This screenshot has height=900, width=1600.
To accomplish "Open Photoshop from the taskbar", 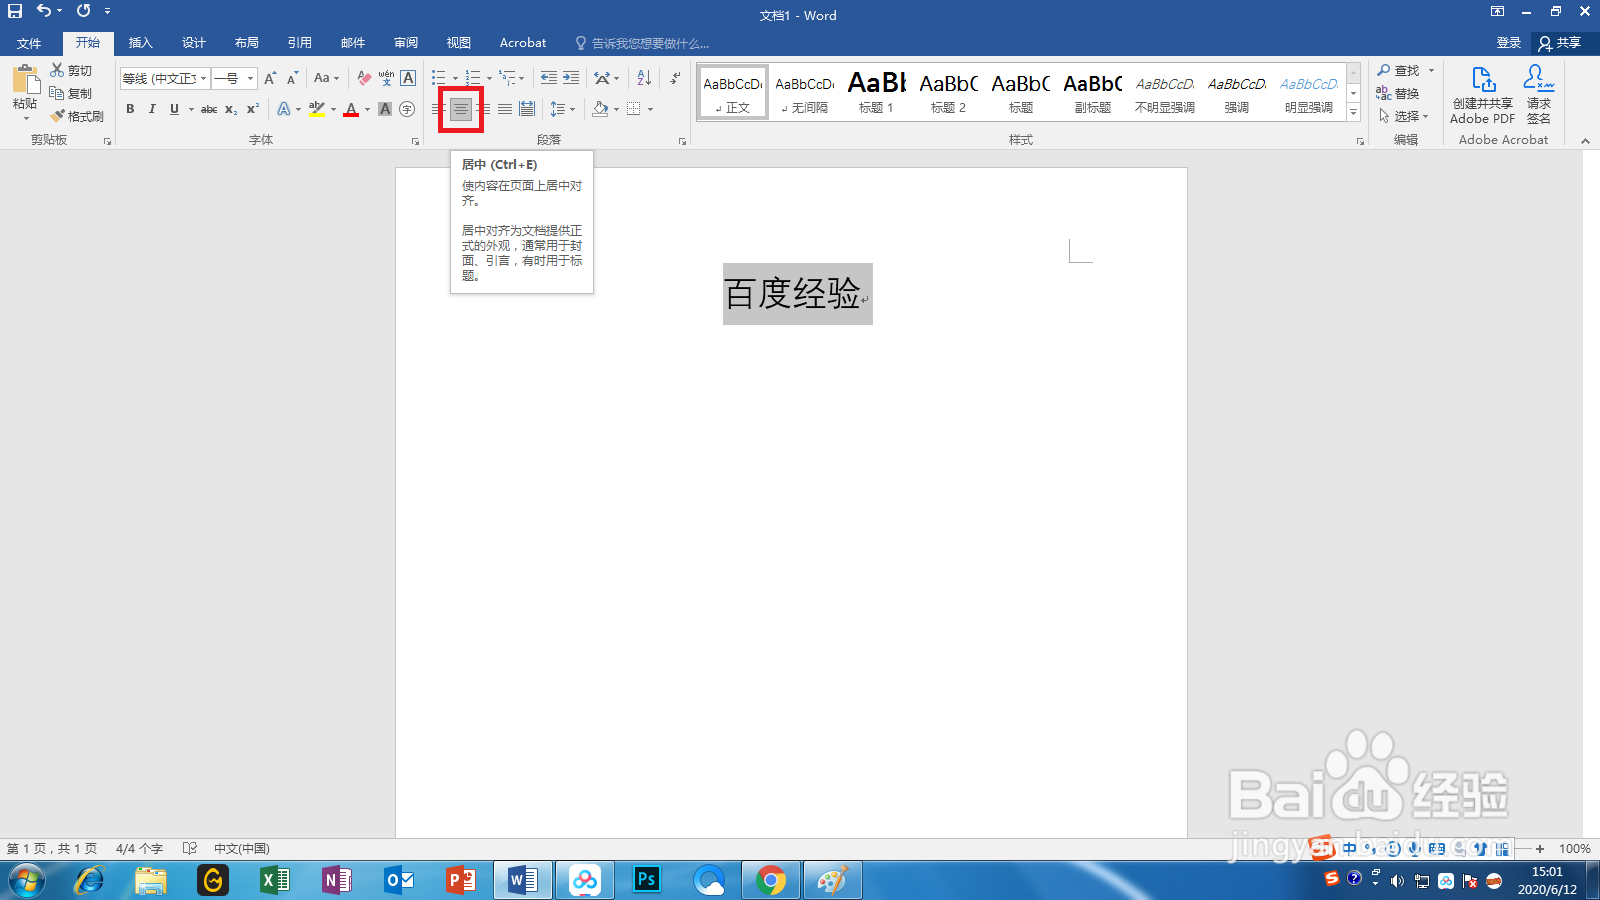I will click(x=647, y=880).
